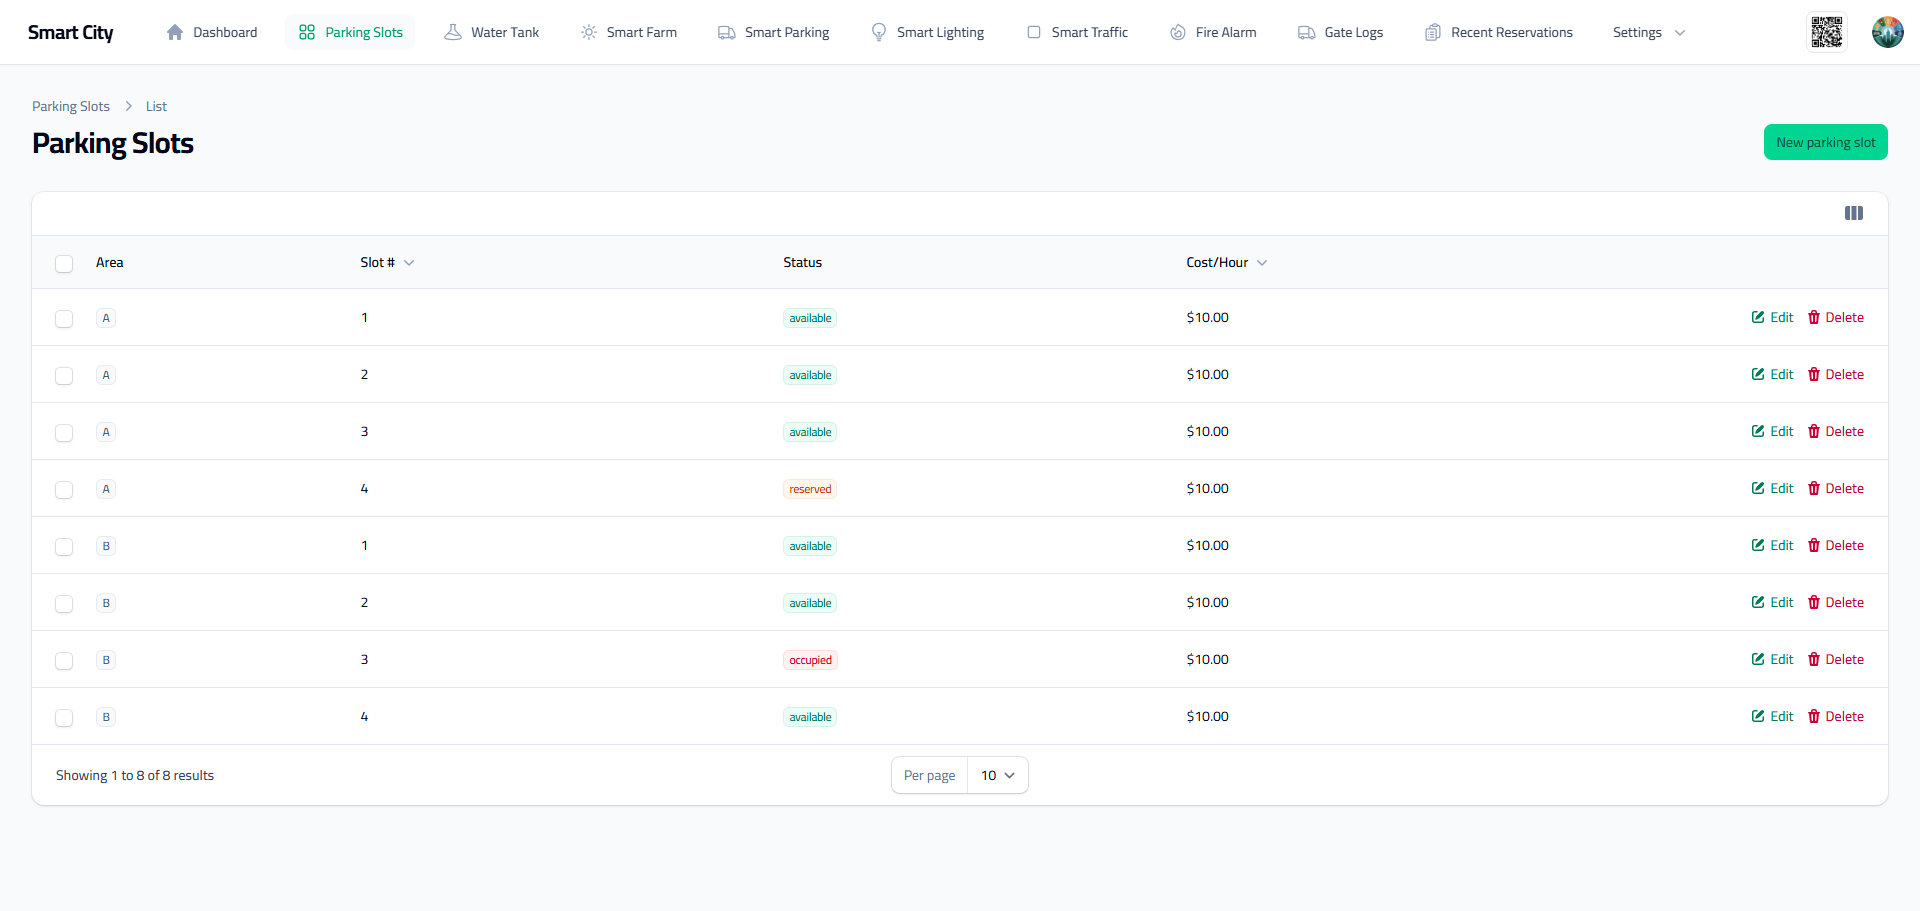Open the Smart Traffic nav item
Screen dimensions: 1920x911
[1077, 32]
